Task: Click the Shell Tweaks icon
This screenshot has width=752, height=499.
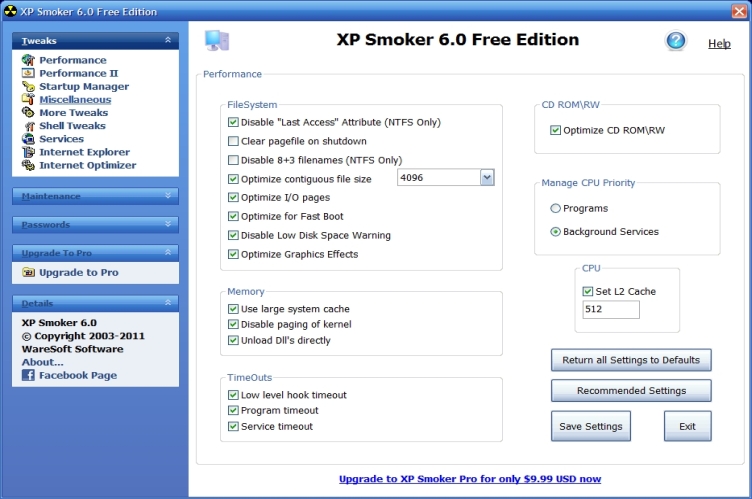Action: [29, 126]
